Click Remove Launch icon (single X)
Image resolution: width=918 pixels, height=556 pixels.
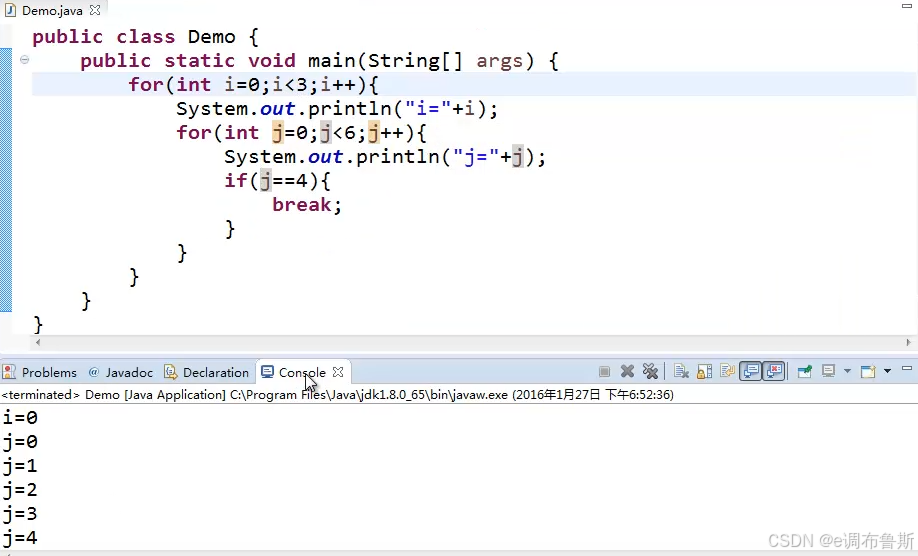click(627, 372)
